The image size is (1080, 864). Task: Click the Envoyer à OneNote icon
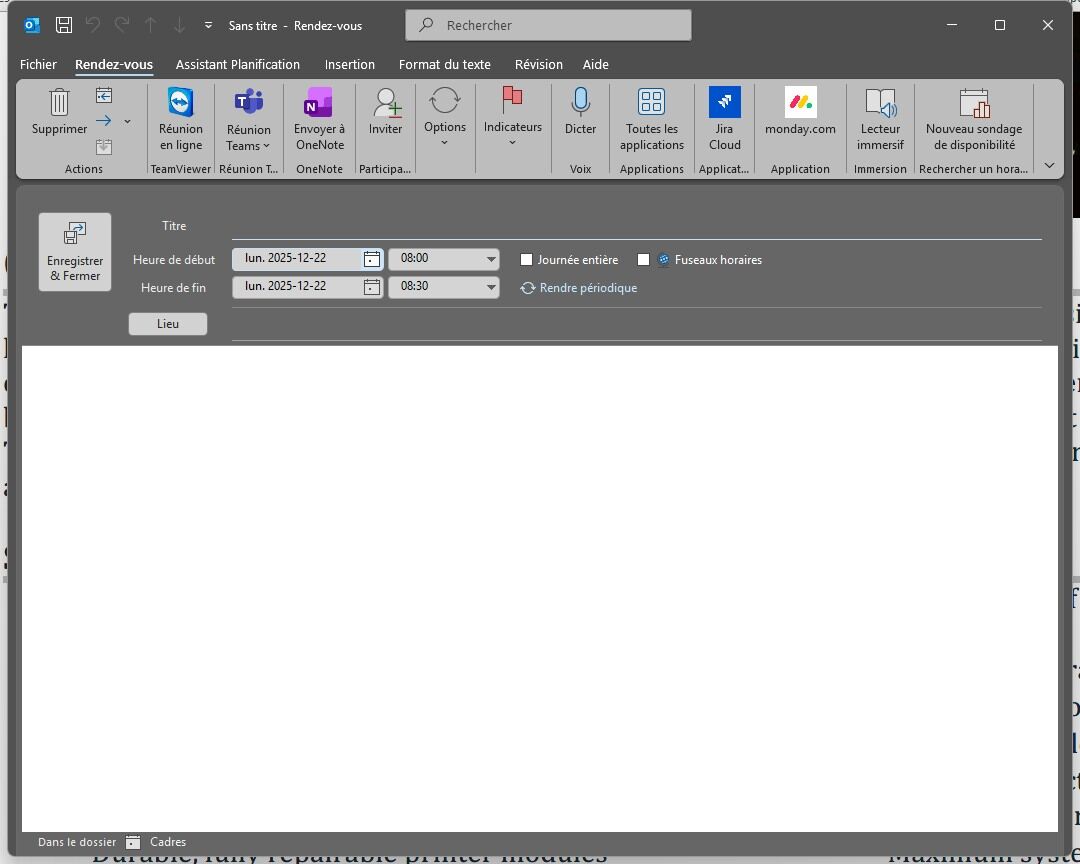click(318, 102)
